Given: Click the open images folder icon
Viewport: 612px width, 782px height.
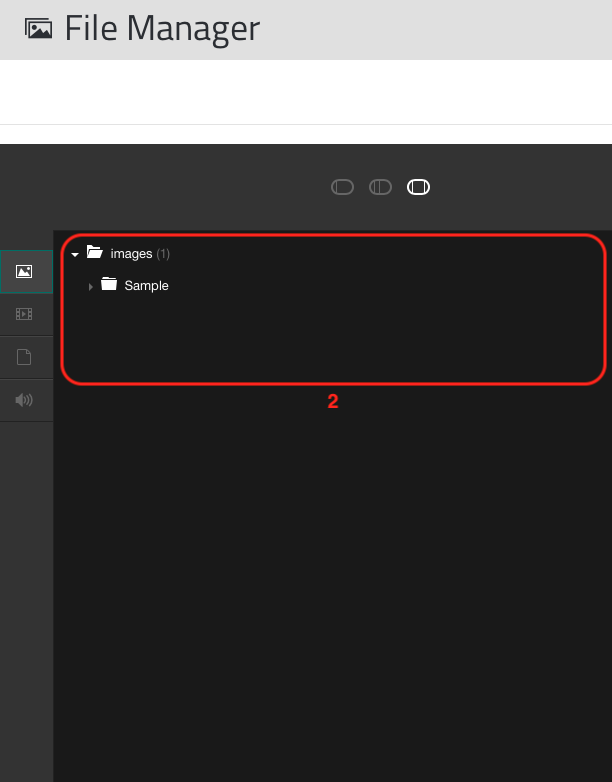Looking at the screenshot, I should click(x=94, y=252).
